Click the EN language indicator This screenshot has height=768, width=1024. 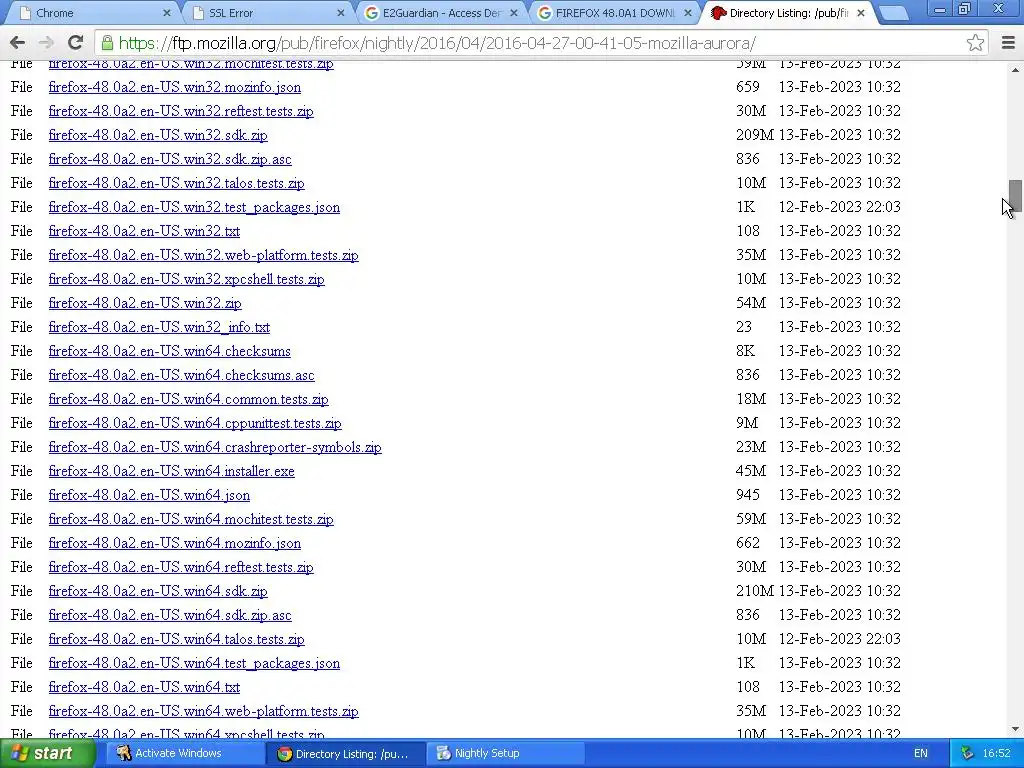tap(921, 753)
